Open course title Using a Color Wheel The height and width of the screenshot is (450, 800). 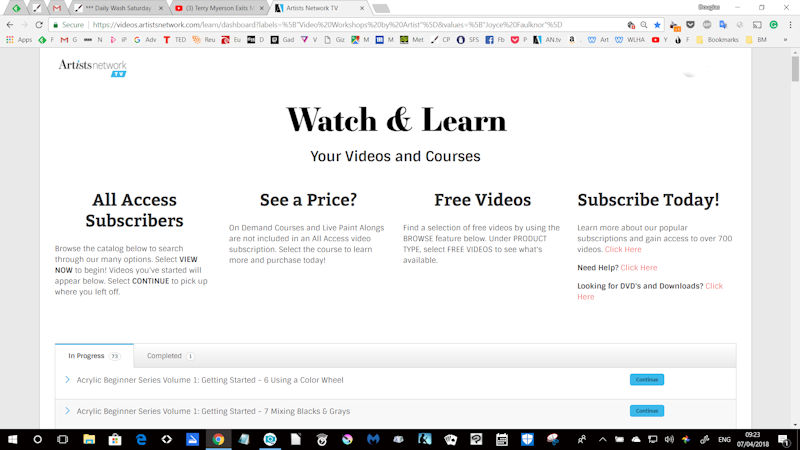pos(210,380)
